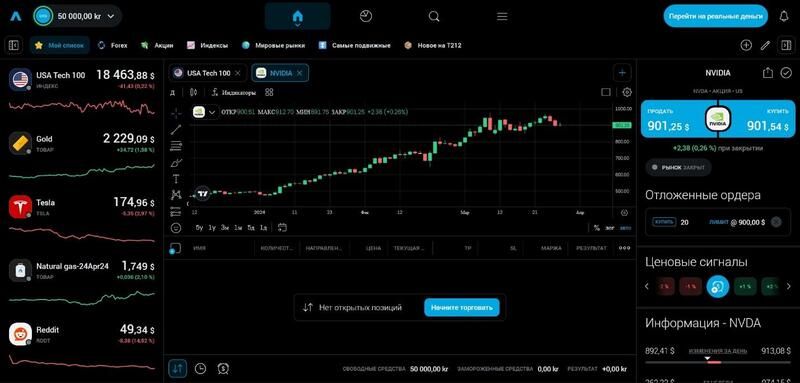800x383 pixels.
Task: Toggle the percent scale on the chart
Action: 596,228
